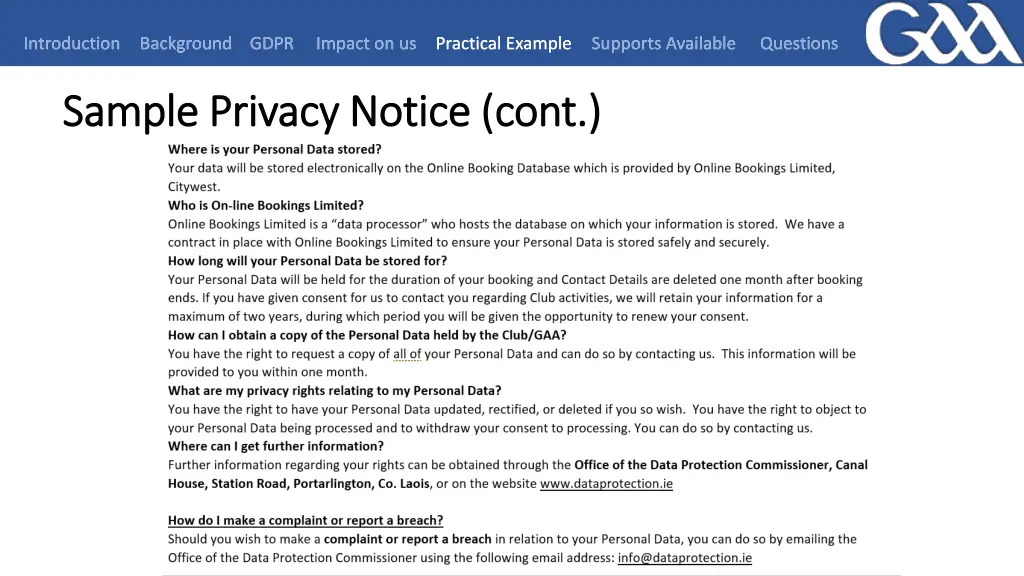Viewport: 1024px width, 576px height.
Task: Click 'Where is your Personal Data stored?' heading
Action: tap(274, 150)
